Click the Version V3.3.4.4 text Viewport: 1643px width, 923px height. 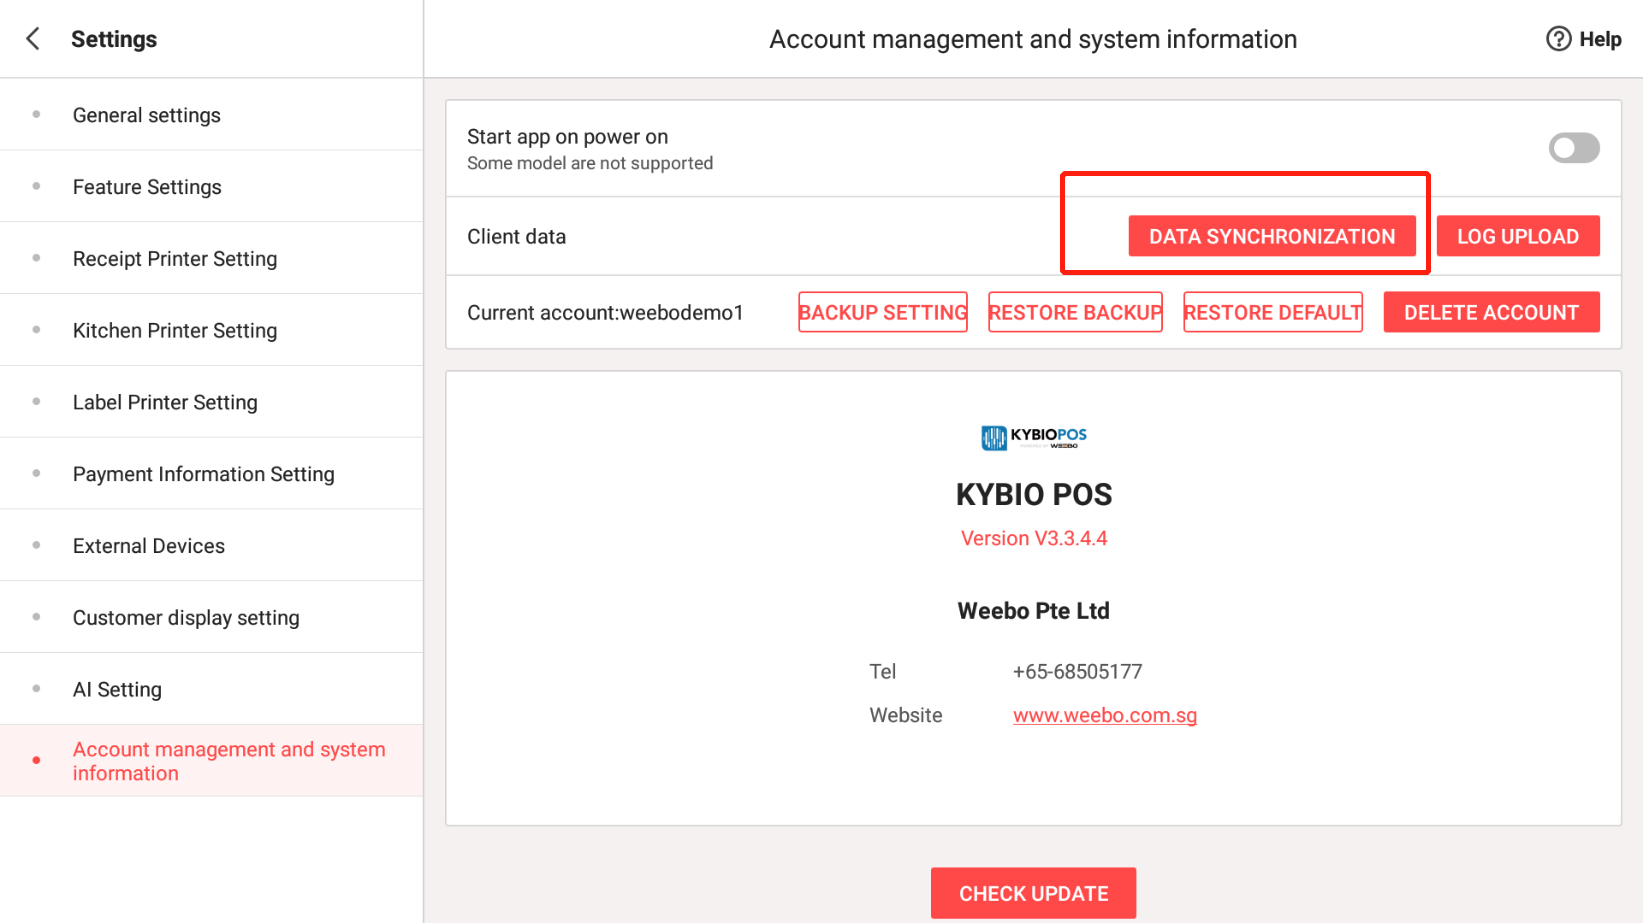point(1034,538)
